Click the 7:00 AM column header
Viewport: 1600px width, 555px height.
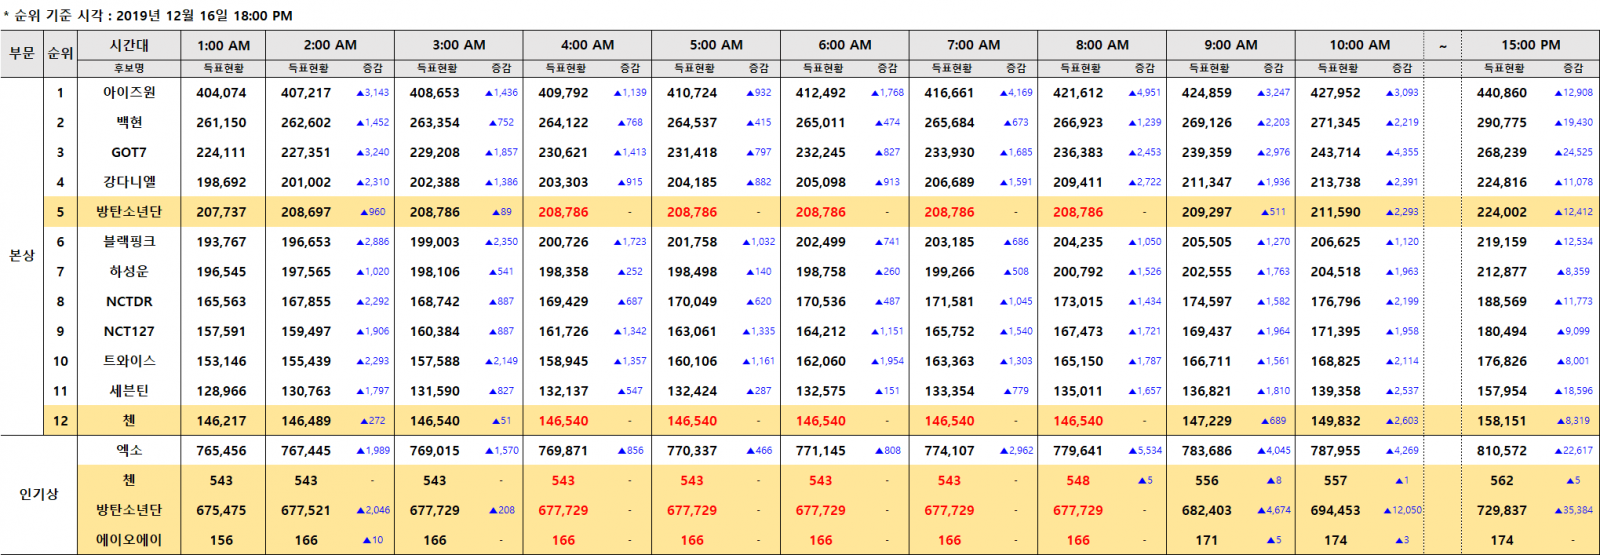pos(973,45)
